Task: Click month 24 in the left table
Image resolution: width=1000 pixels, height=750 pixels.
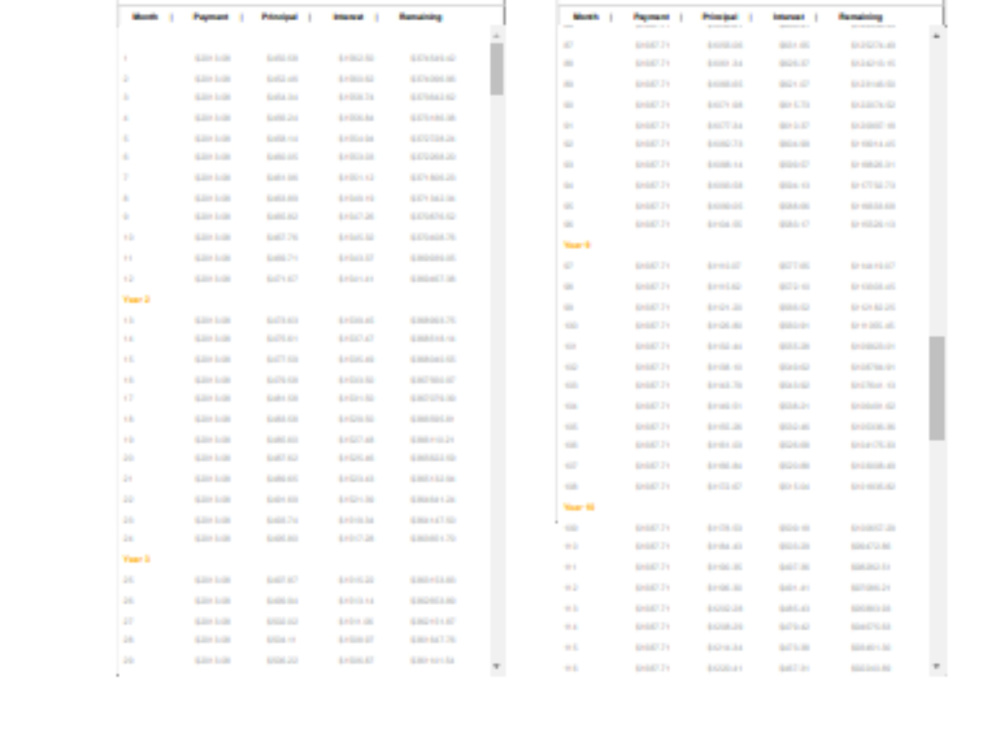Action: (128, 538)
